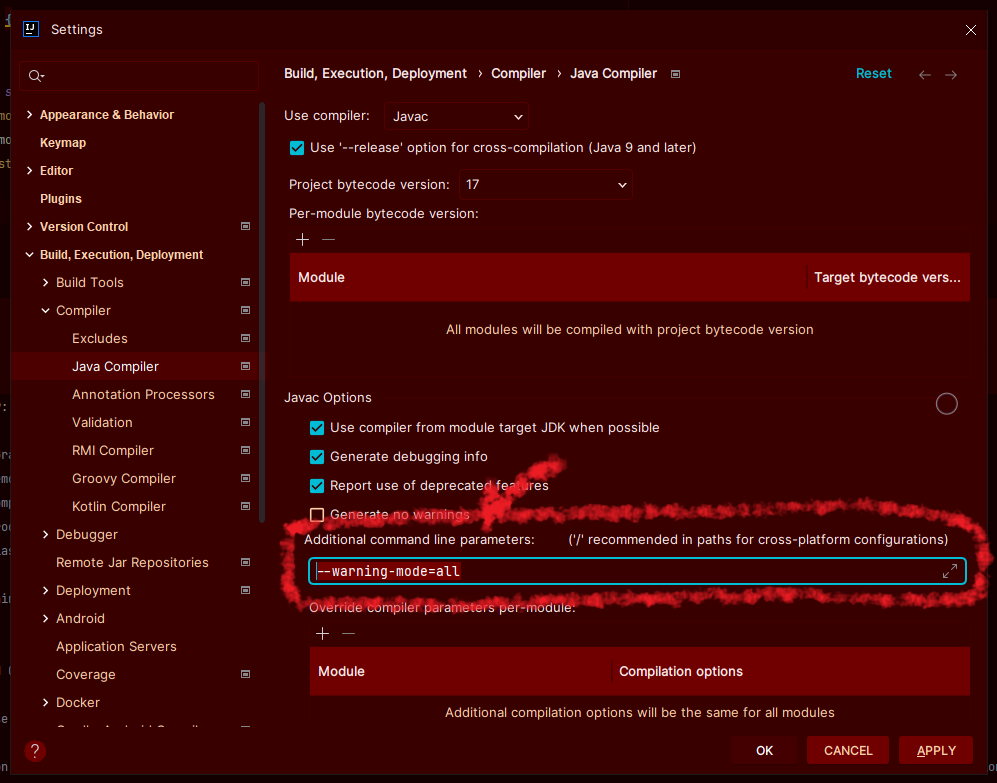
Task: Expand the Editor section
Action: (x=29, y=170)
